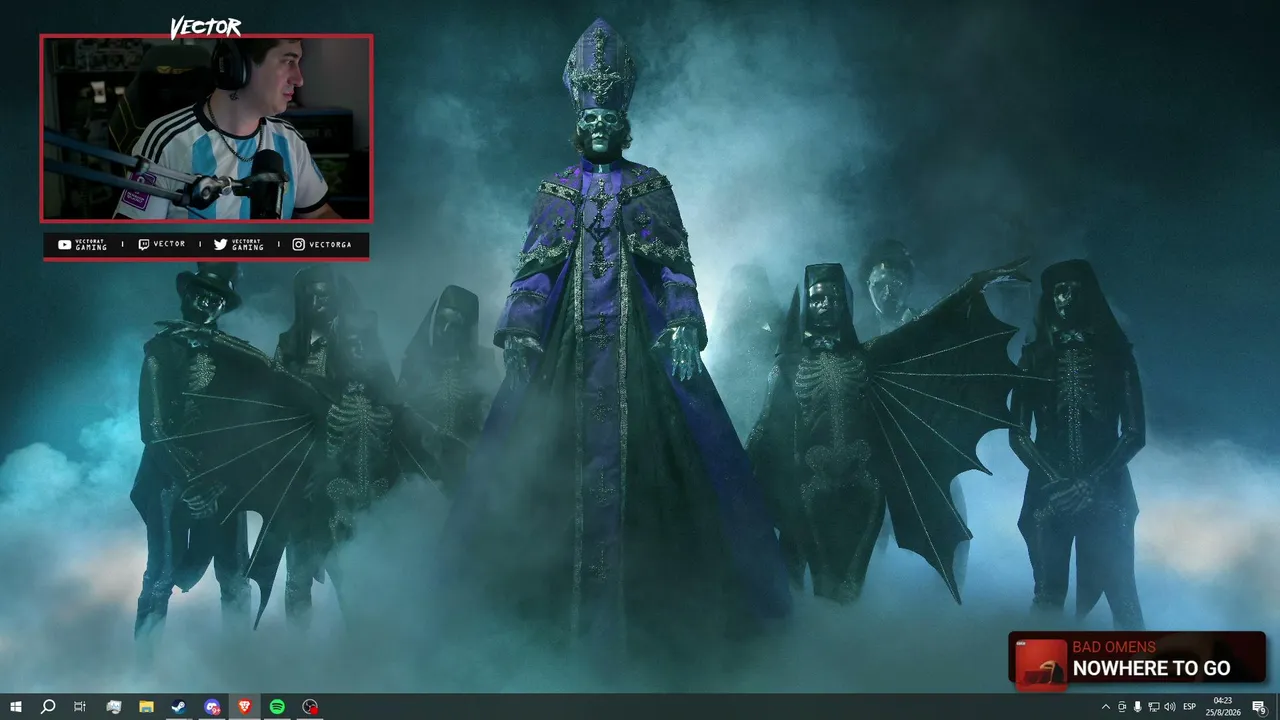The width and height of the screenshot is (1280, 720).
Task: Open network settings from the tray icon
Action: pyautogui.click(x=1154, y=707)
